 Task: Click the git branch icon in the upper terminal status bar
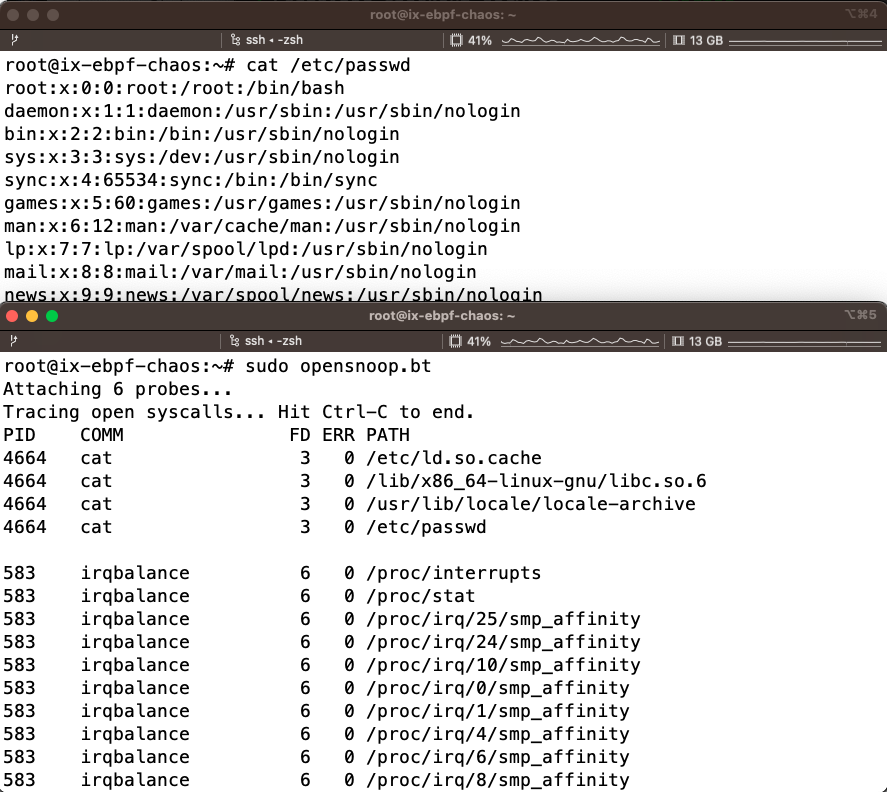[15, 40]
